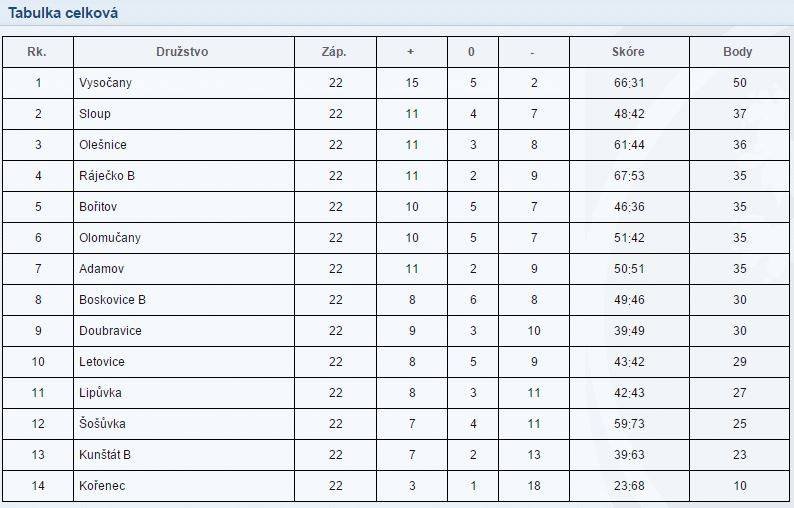
Task: Click the Boskovice B team name
Action: pyautogui.click(x=112, y=300)
